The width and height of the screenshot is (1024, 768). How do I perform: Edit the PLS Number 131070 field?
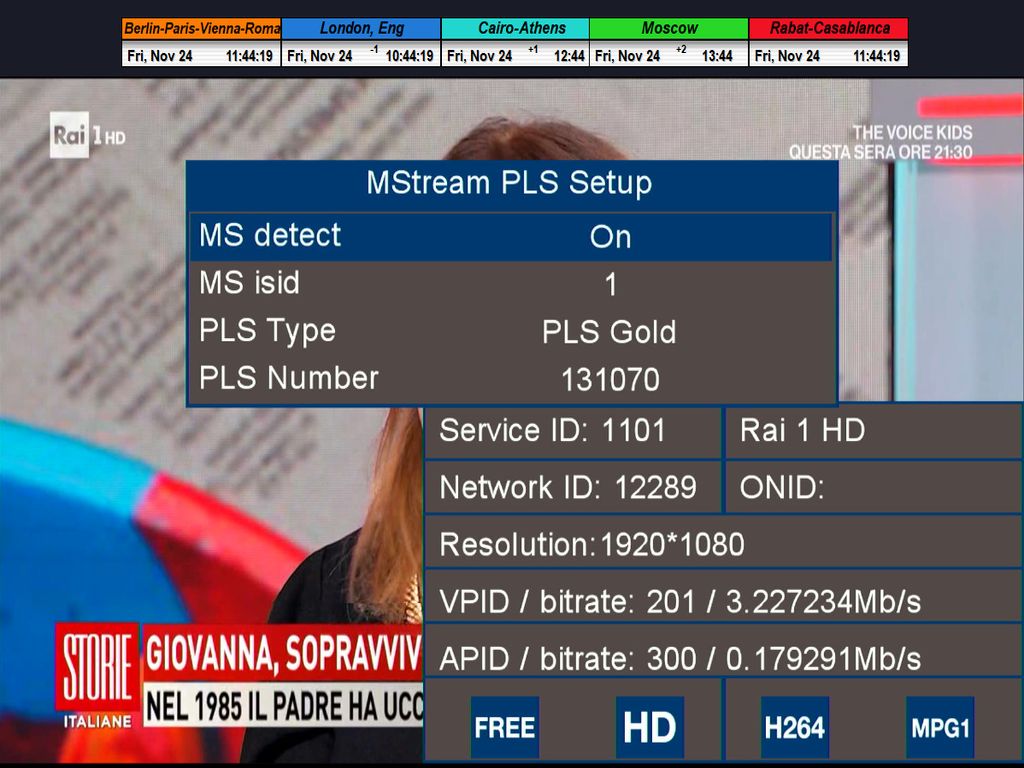pos(610,380)
